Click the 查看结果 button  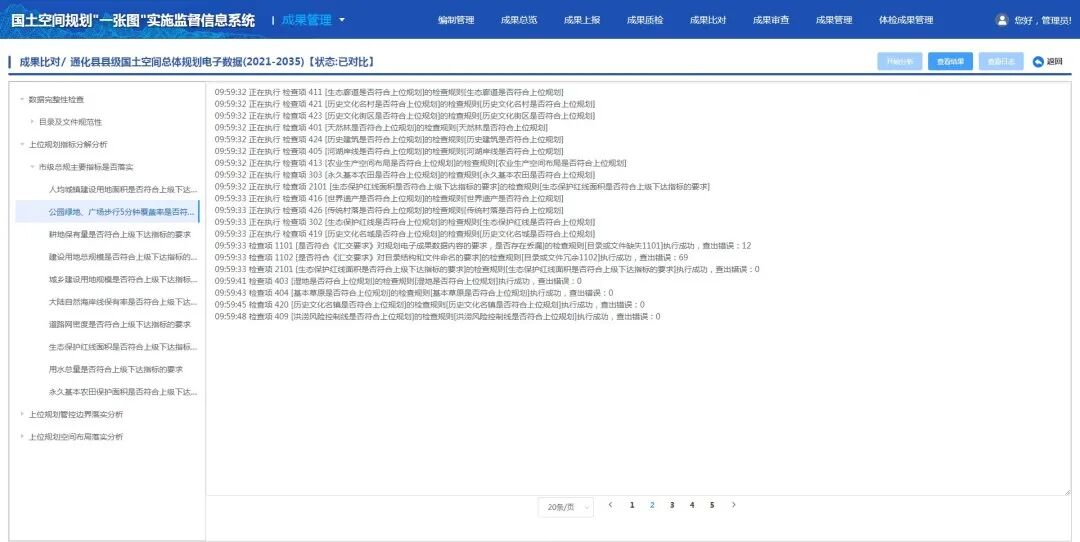coord(950,61)
